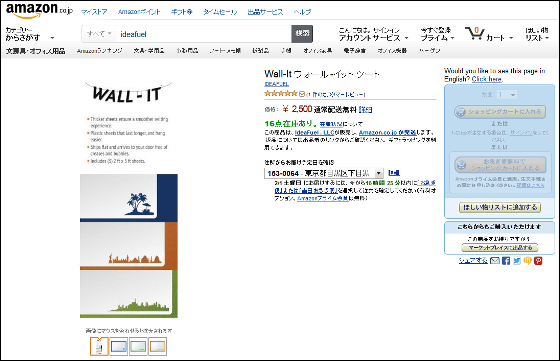
Task: Open the details link under the prime cart button
Action: tap(530, 185)
